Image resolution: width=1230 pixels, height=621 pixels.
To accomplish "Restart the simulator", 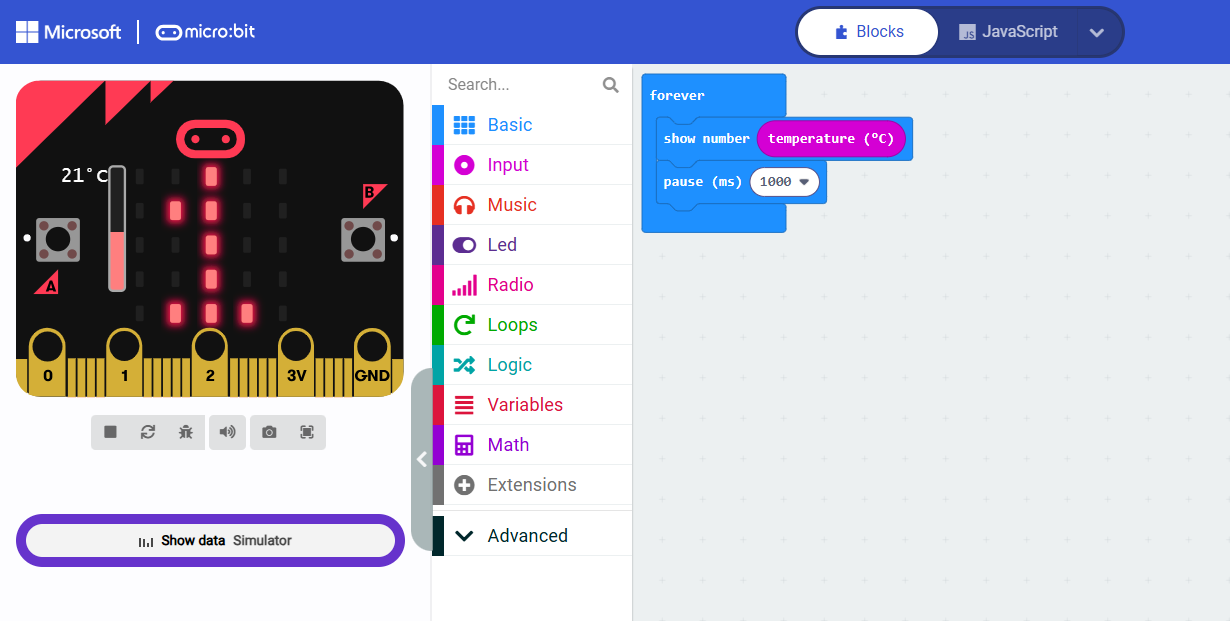I will (148, 432).
